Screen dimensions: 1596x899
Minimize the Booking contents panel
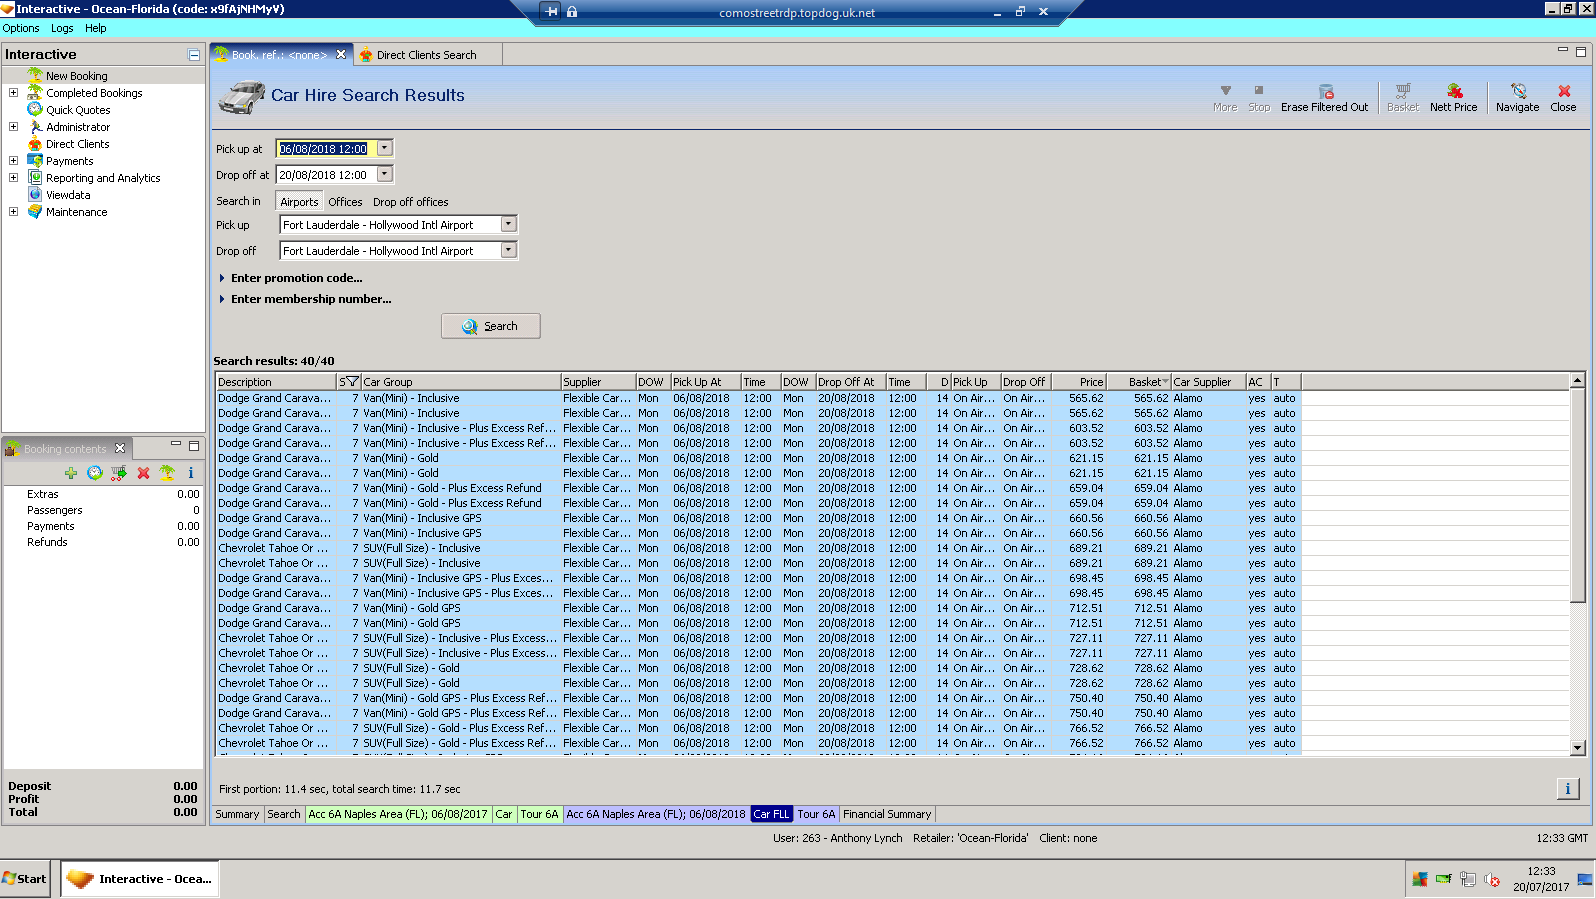176,443
